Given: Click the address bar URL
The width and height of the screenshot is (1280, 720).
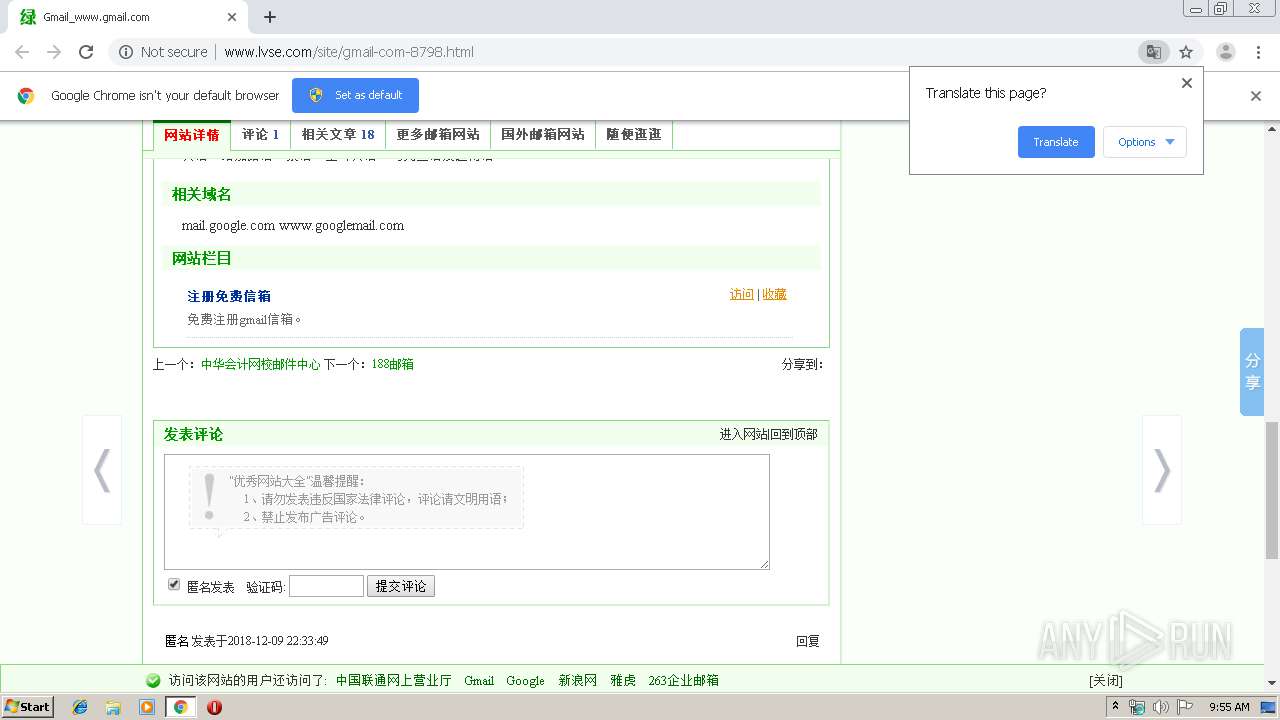Looking at the screenshot, I should pyautogui.click(x=349, y=52).
